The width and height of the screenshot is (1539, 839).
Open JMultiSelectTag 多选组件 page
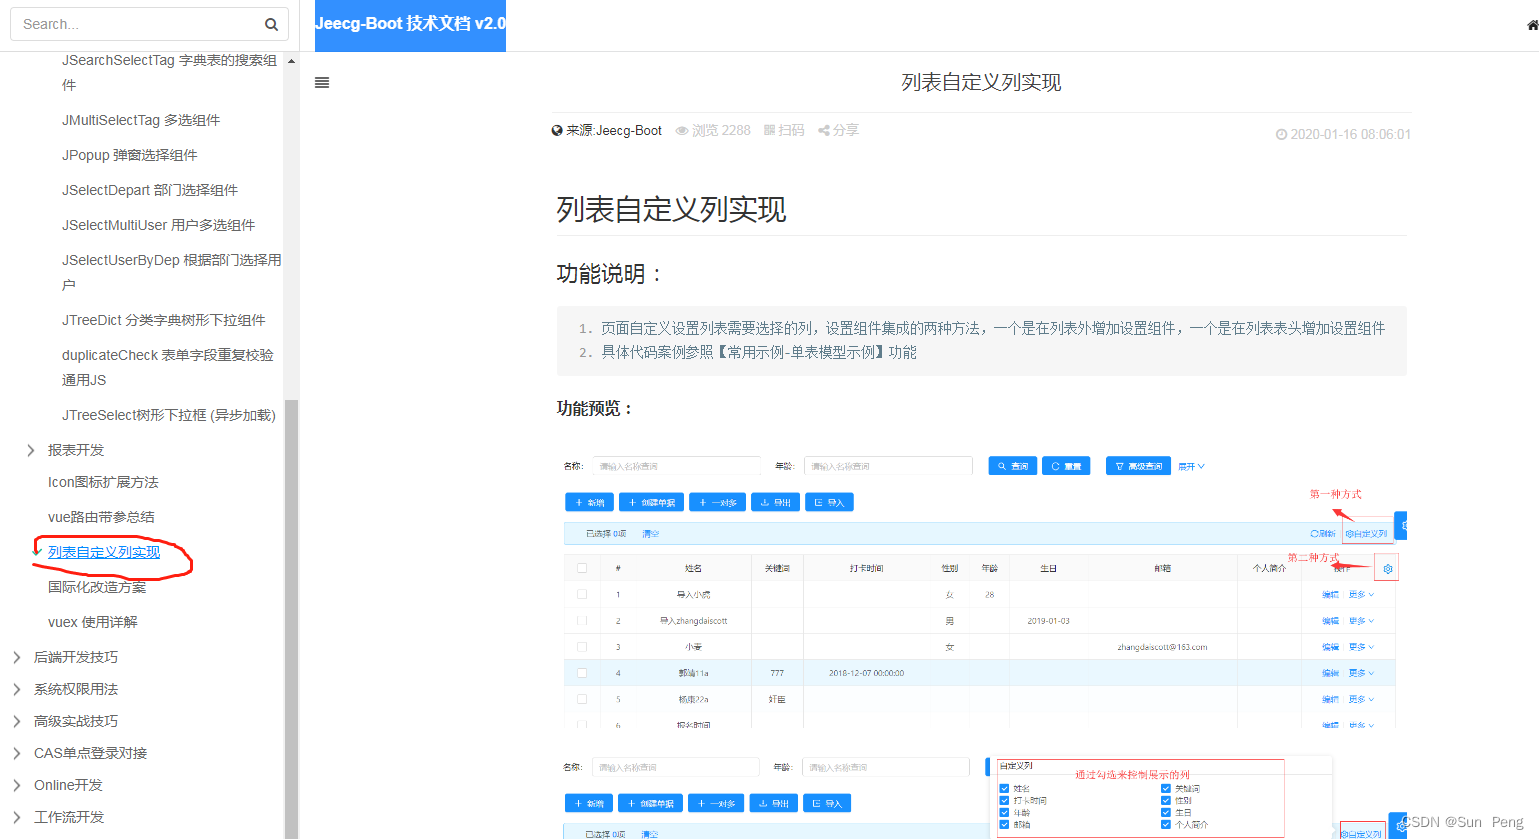(141, 120)
